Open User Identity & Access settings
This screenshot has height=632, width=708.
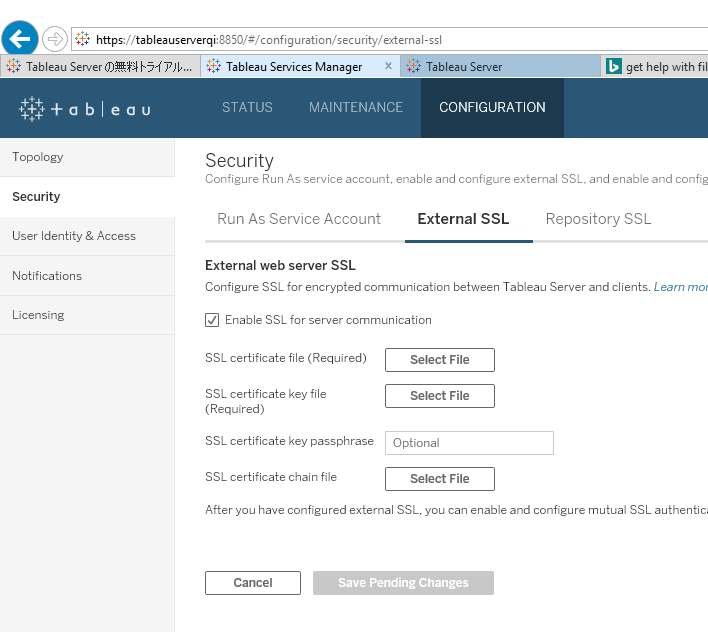click(x=87, y=236)
